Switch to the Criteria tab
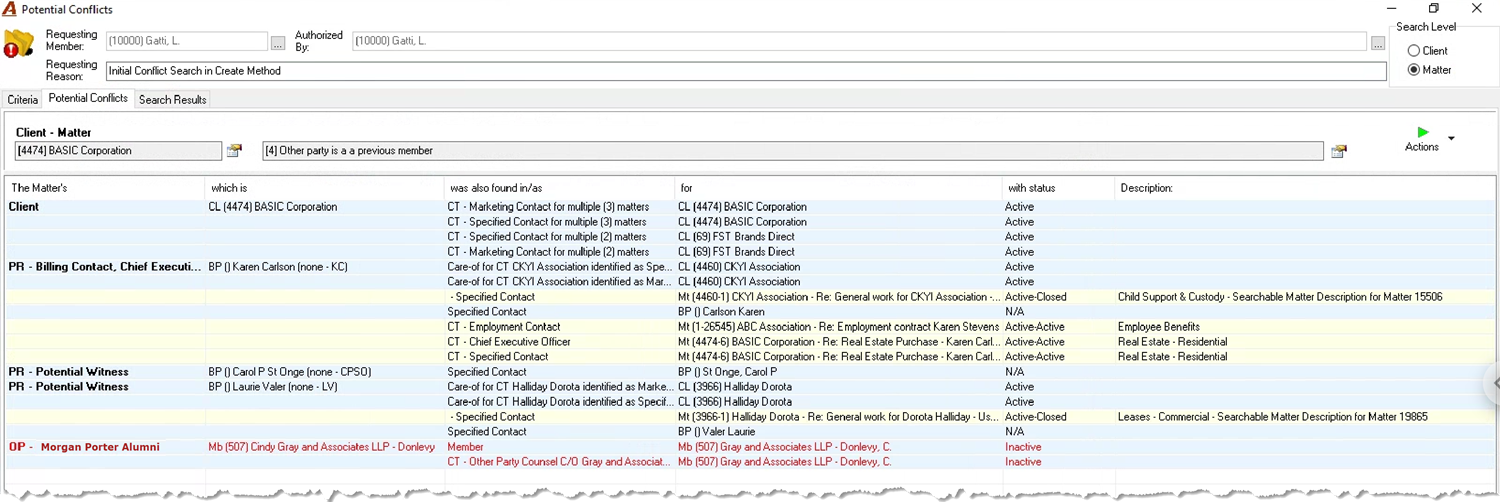 point(22,100)
